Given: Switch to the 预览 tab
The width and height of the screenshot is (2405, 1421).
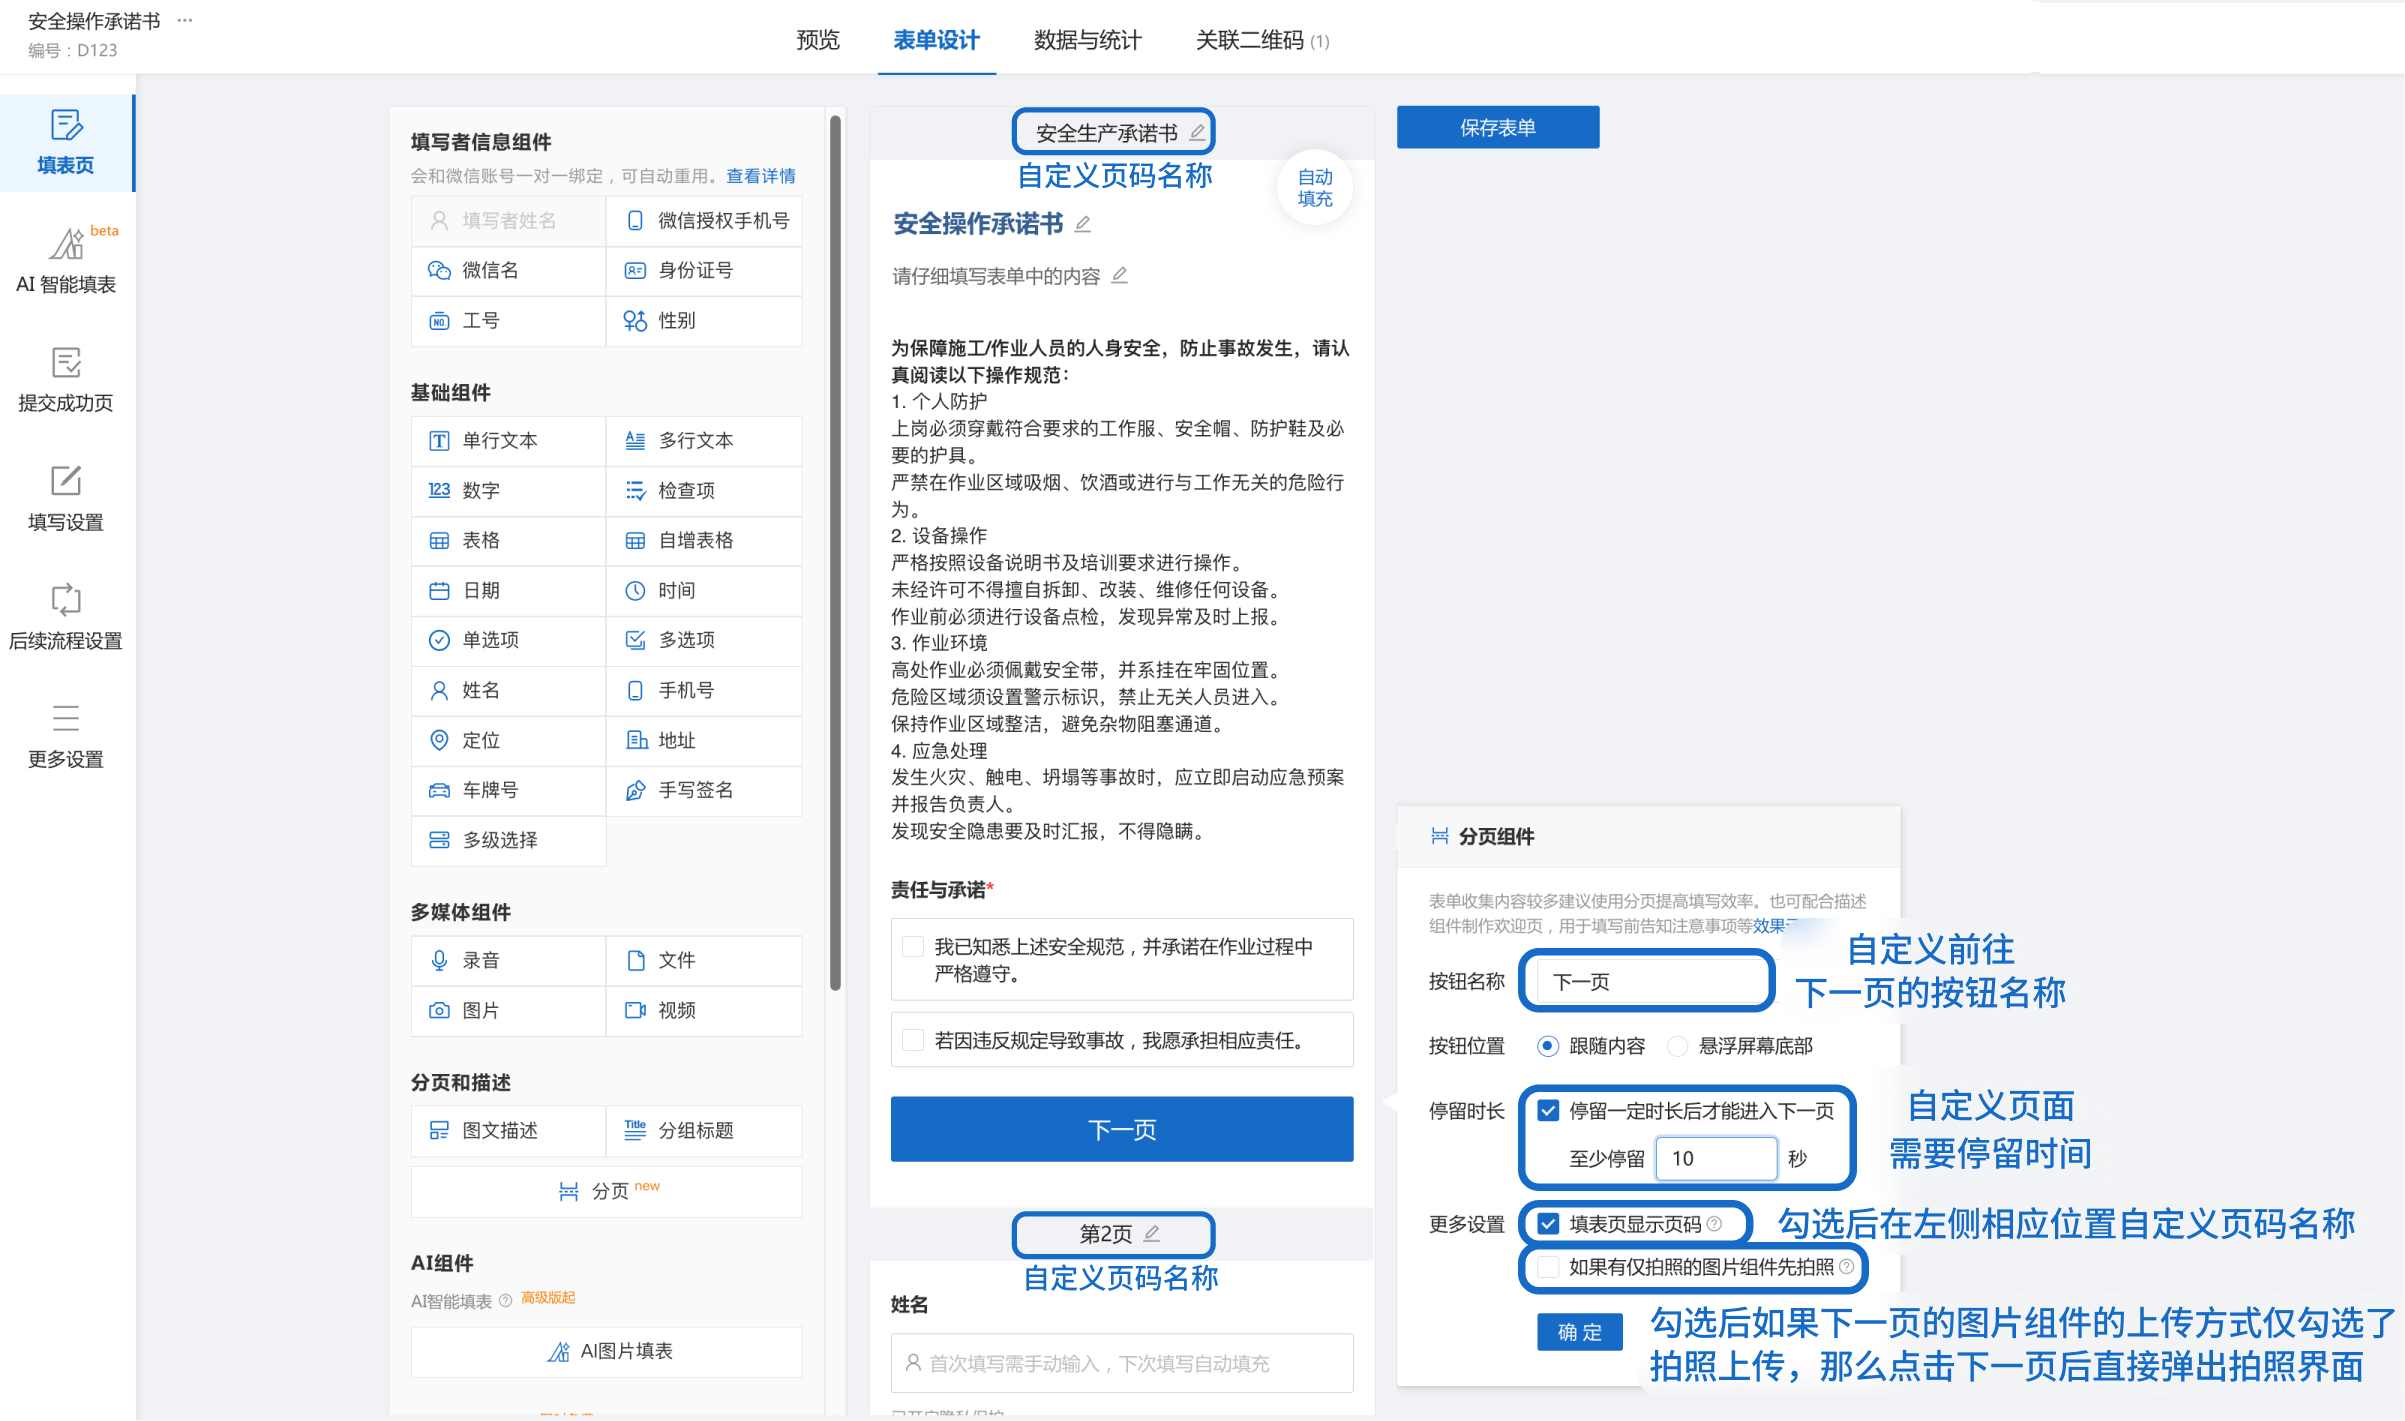Looking at the screenshot, I should tap(817, 40).
